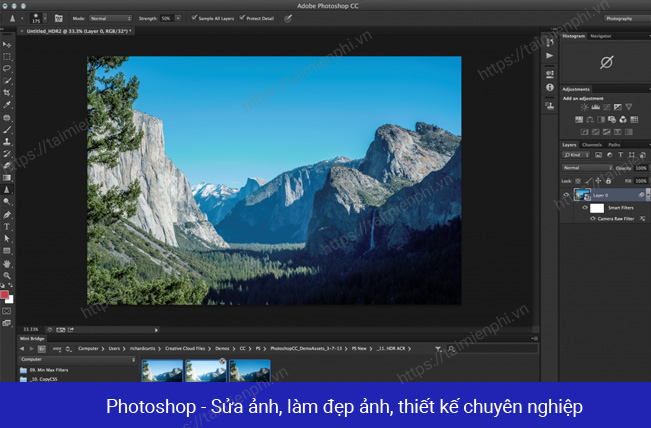Viewport: 651px width, 428px height.
Task: Select the Sharpen tool in toolbar
Action: click(x=7, y=190)
